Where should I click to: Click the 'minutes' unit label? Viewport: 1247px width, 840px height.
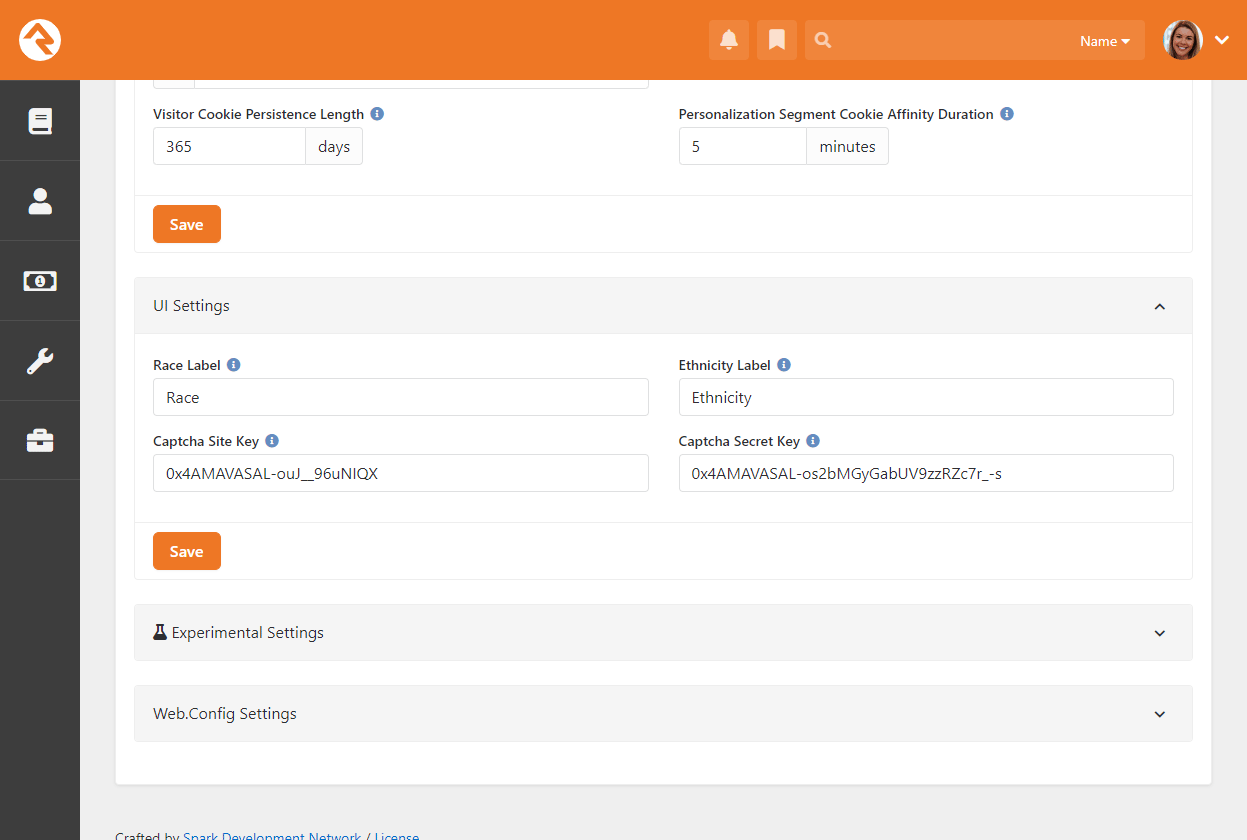[x=847, y=146]
